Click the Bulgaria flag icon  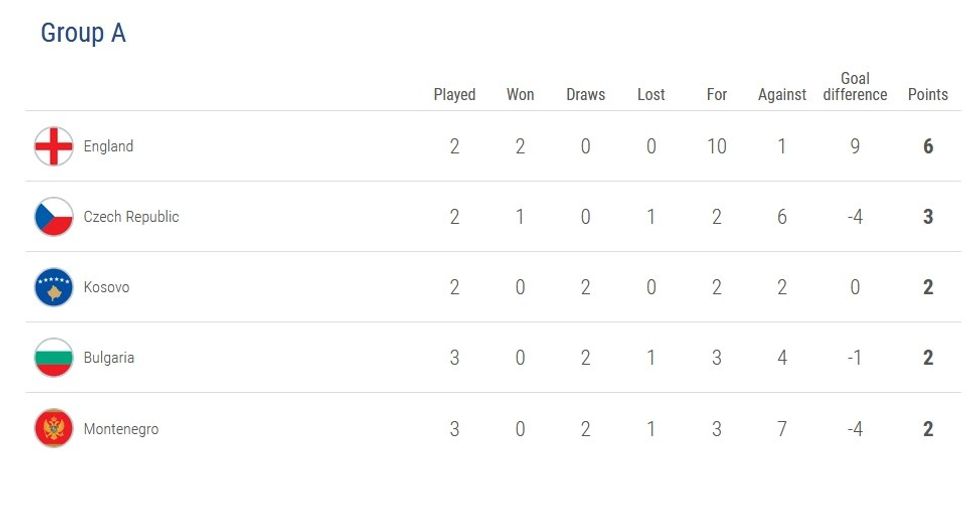[x=54, y=358]
